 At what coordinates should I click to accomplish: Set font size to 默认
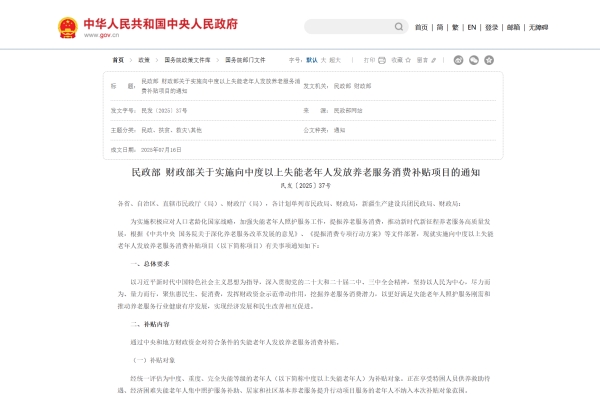click(x=312, y=60)
